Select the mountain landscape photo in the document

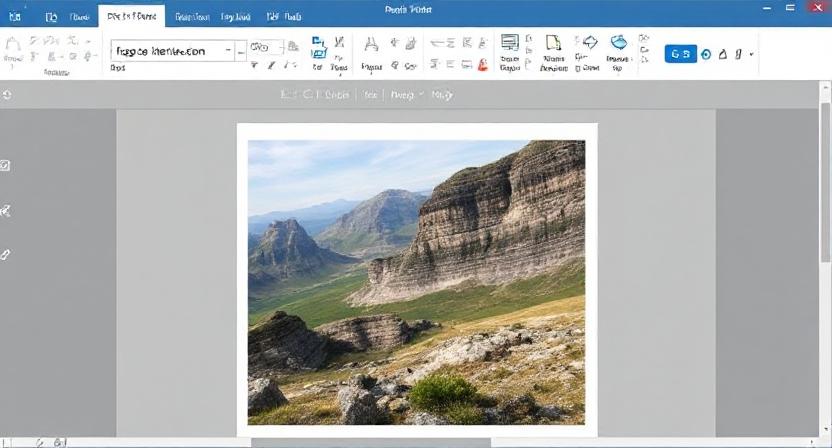[x=417, y=282]
